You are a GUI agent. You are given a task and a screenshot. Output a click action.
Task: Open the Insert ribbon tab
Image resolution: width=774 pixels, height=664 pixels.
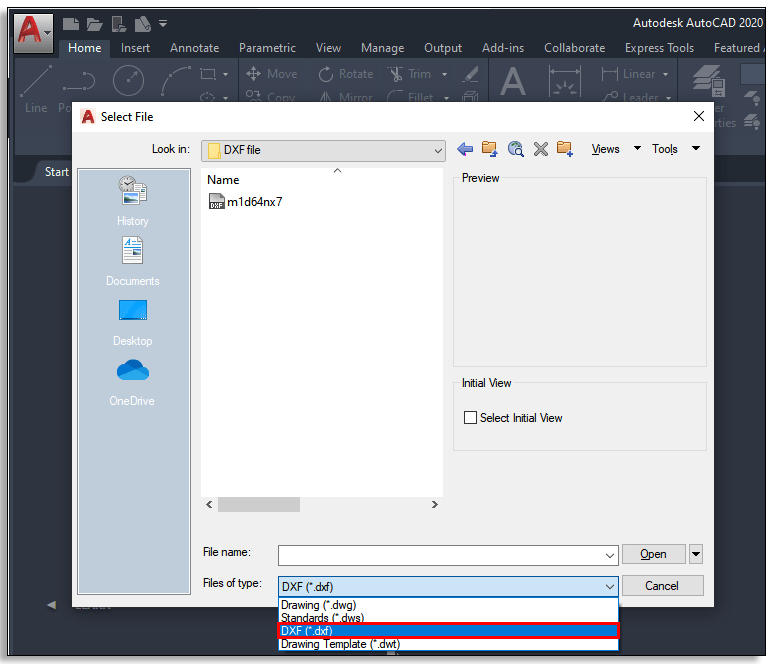[135, 48]
